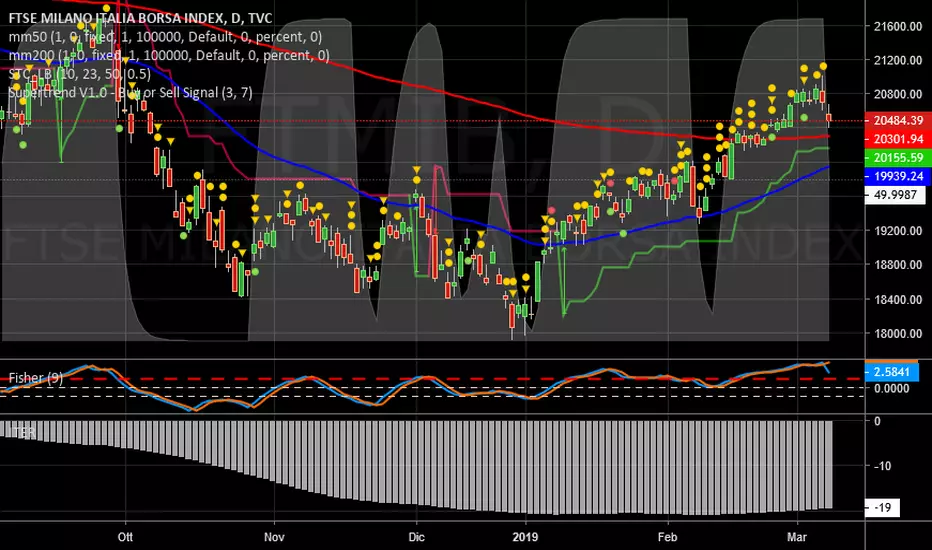The height and width of the screenshot is (550, 932).
Task: Select the current price label 20484.39
Action: [898, 121]
